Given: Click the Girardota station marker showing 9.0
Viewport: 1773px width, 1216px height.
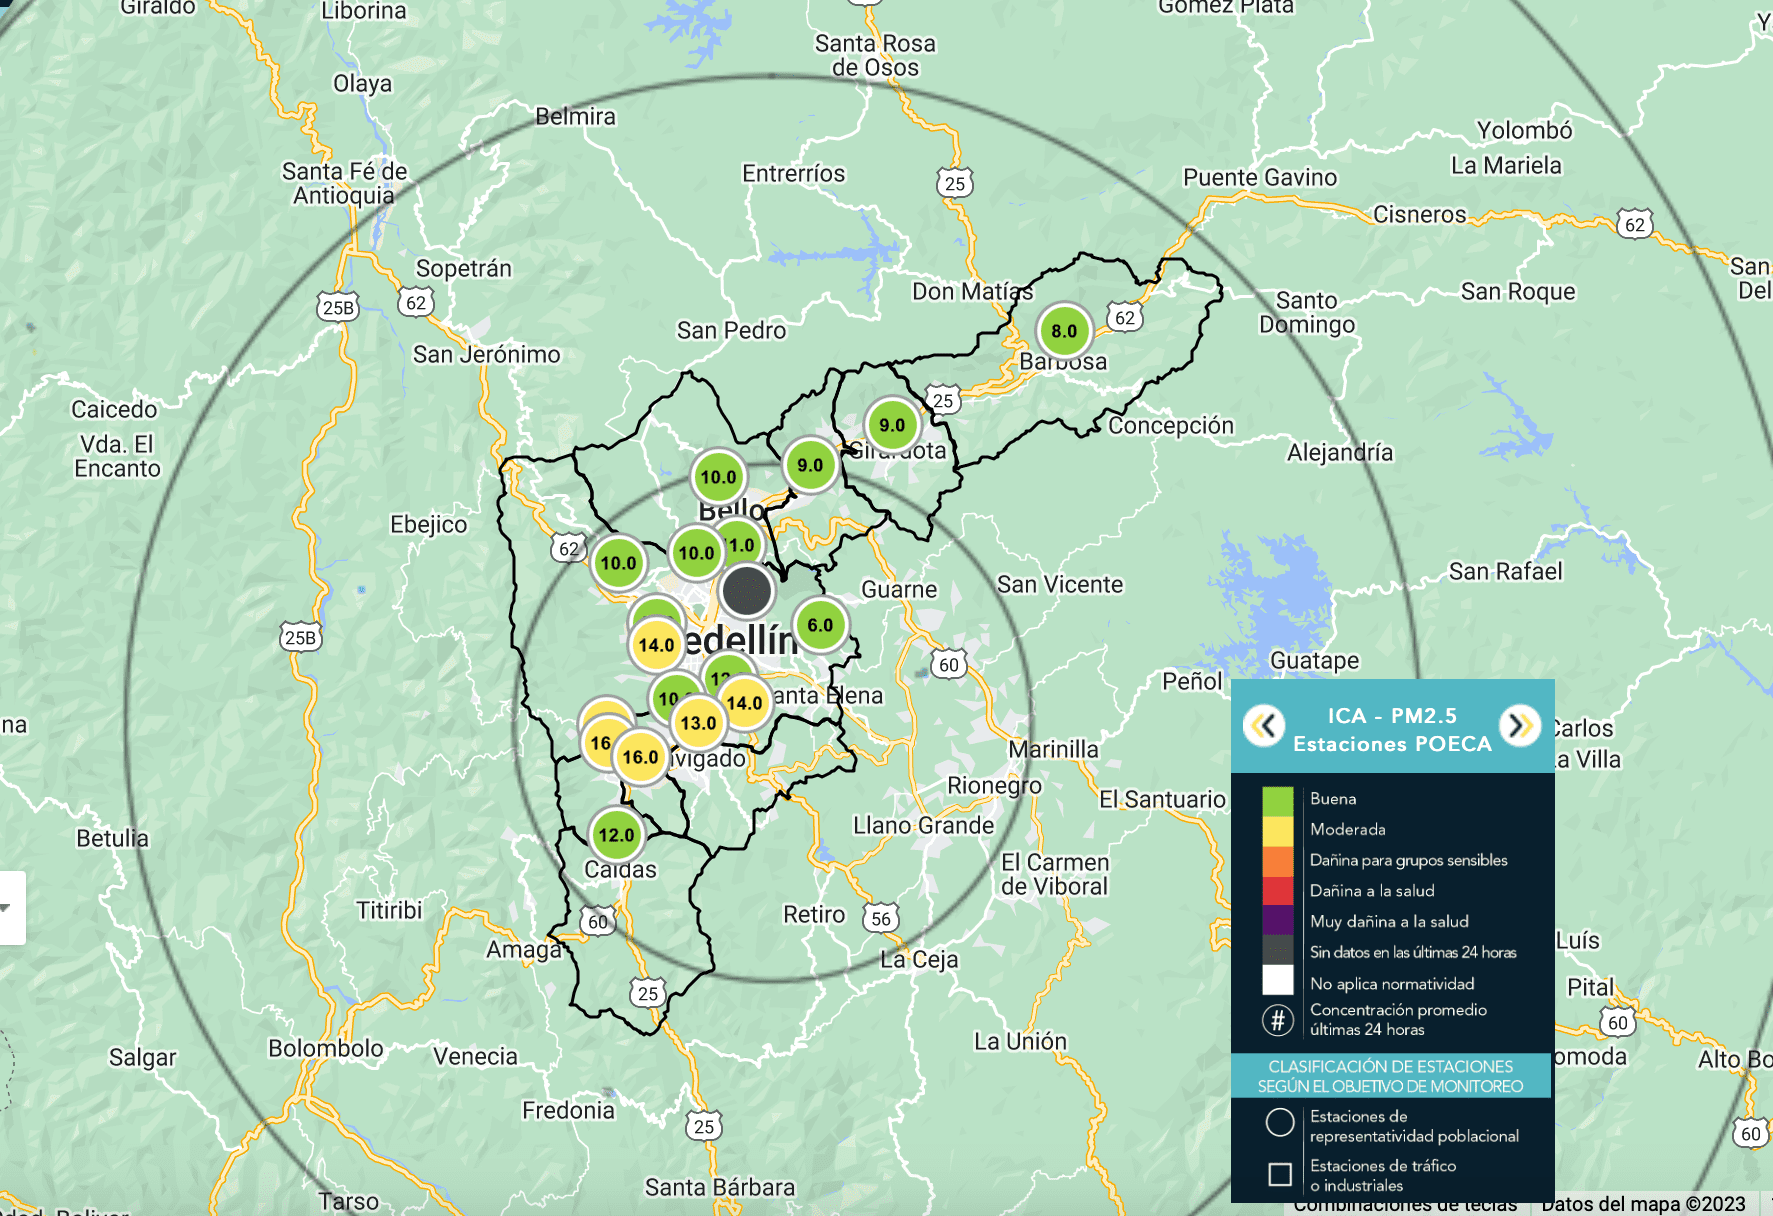Looking at the screenshot, I should coord(891,424).
